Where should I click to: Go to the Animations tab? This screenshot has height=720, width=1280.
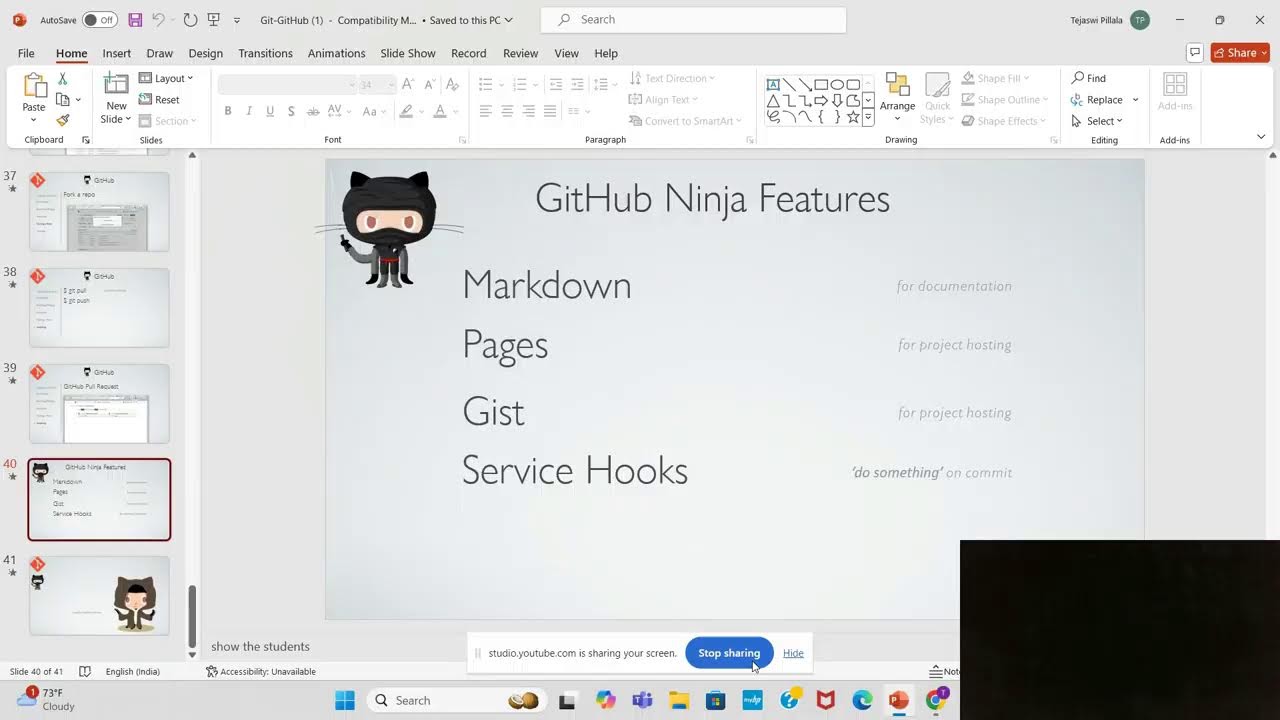337,53
